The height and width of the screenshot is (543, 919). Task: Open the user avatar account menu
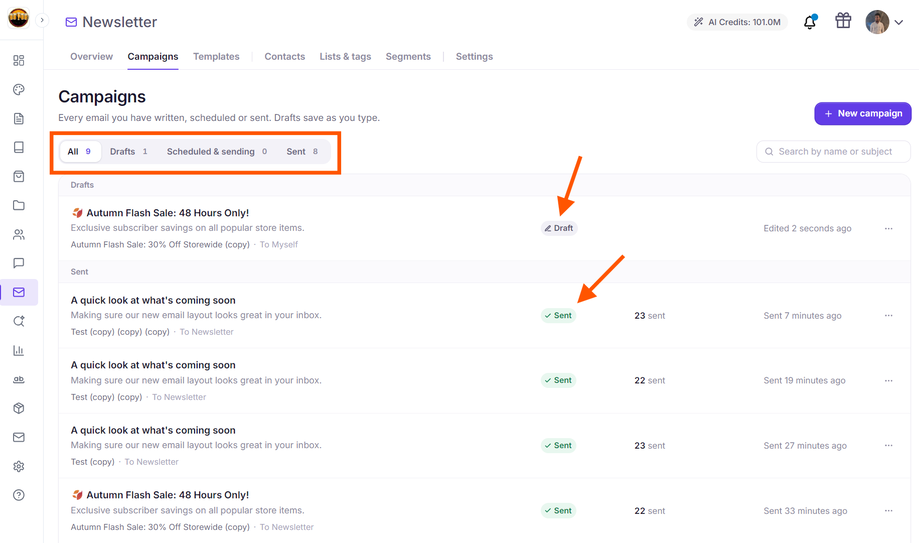pos(884,22)
